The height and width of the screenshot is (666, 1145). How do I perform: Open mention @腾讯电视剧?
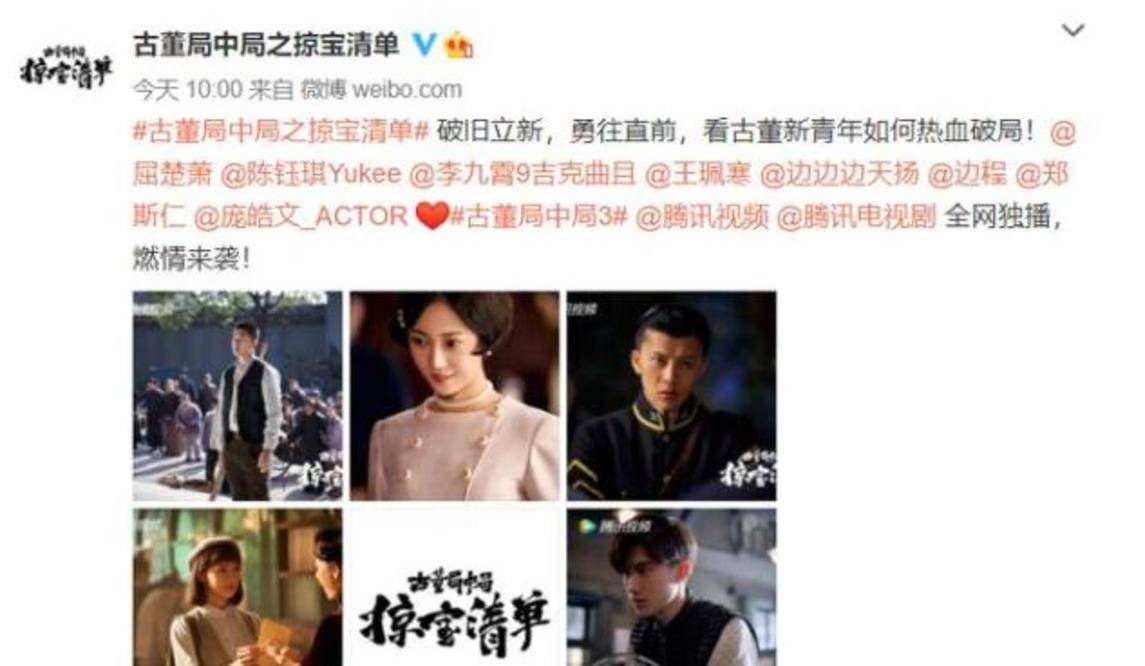(x=856, y=216)
